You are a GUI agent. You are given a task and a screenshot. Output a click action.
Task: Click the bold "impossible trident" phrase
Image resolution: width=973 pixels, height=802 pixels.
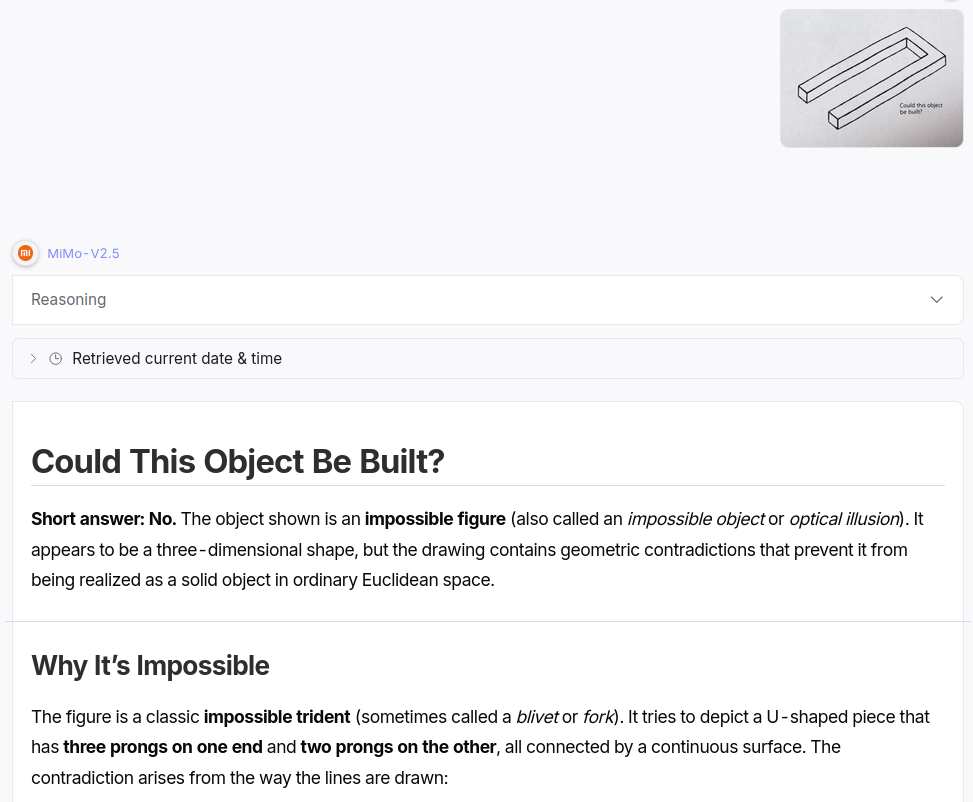coord(277,717)
